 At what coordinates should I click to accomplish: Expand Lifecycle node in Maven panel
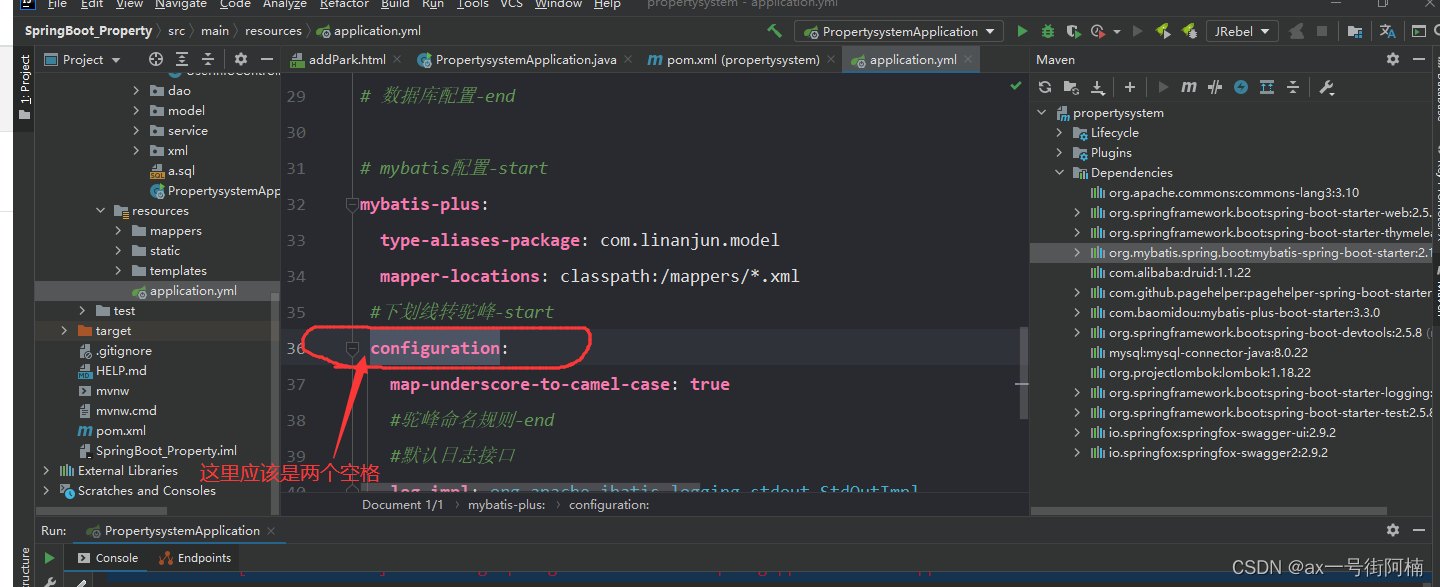[1060, 133]
